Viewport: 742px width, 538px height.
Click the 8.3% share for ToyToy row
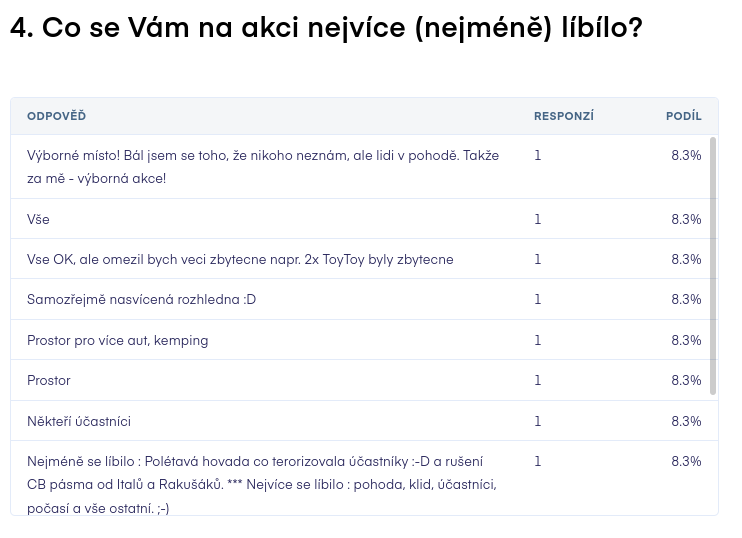pos(686,259)
